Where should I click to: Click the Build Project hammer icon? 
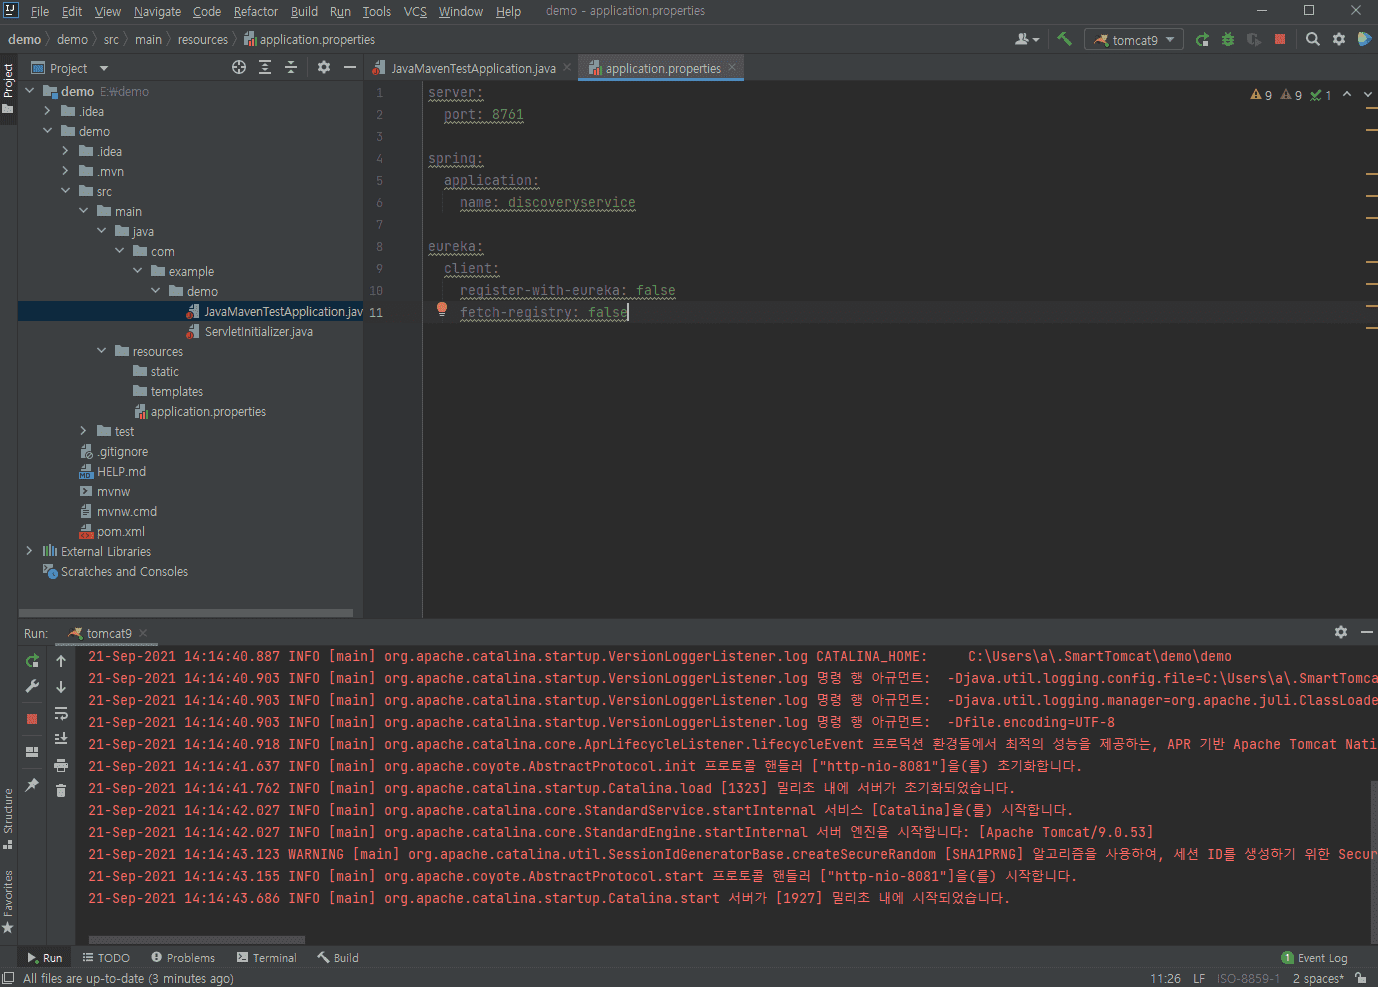coord(1064,39)
